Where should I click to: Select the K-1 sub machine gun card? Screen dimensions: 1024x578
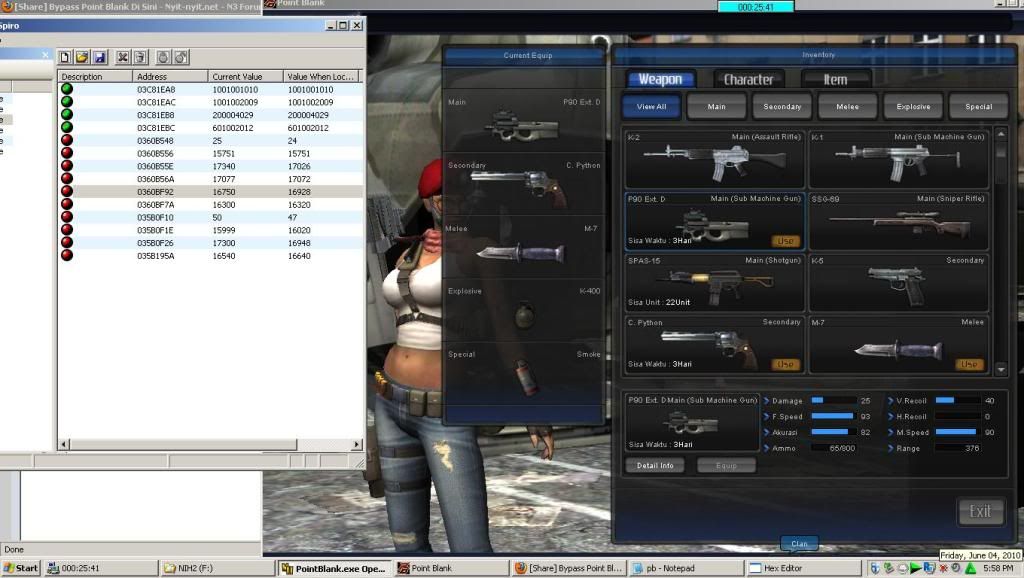tap(899, 159)
